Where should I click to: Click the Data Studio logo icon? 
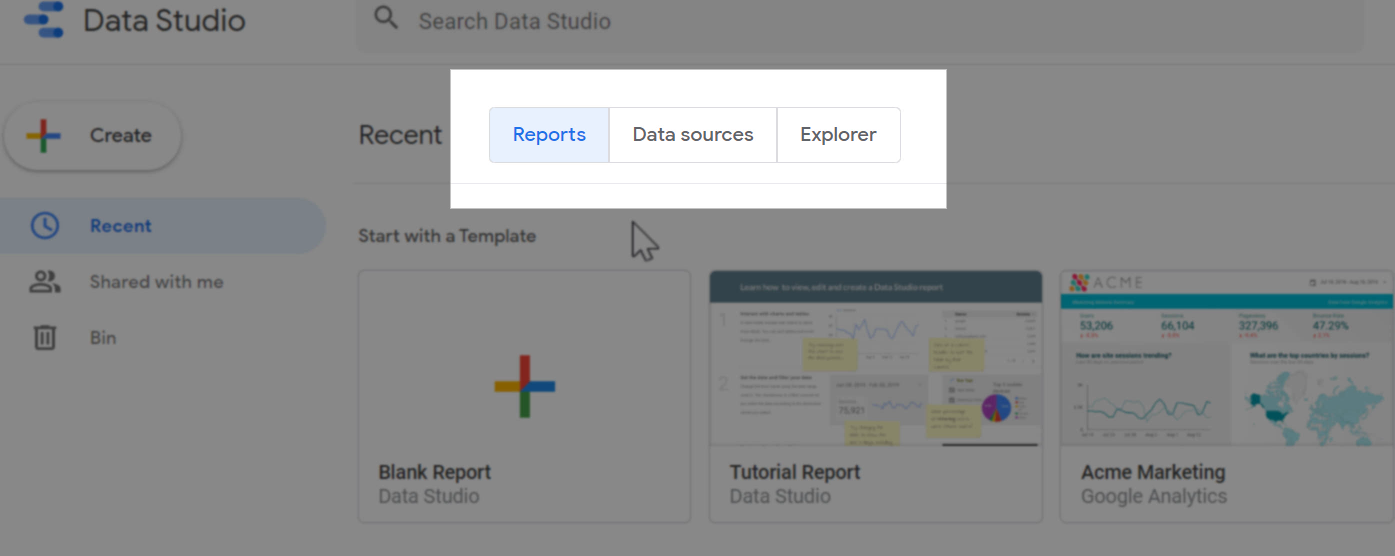tap(43, 20)
